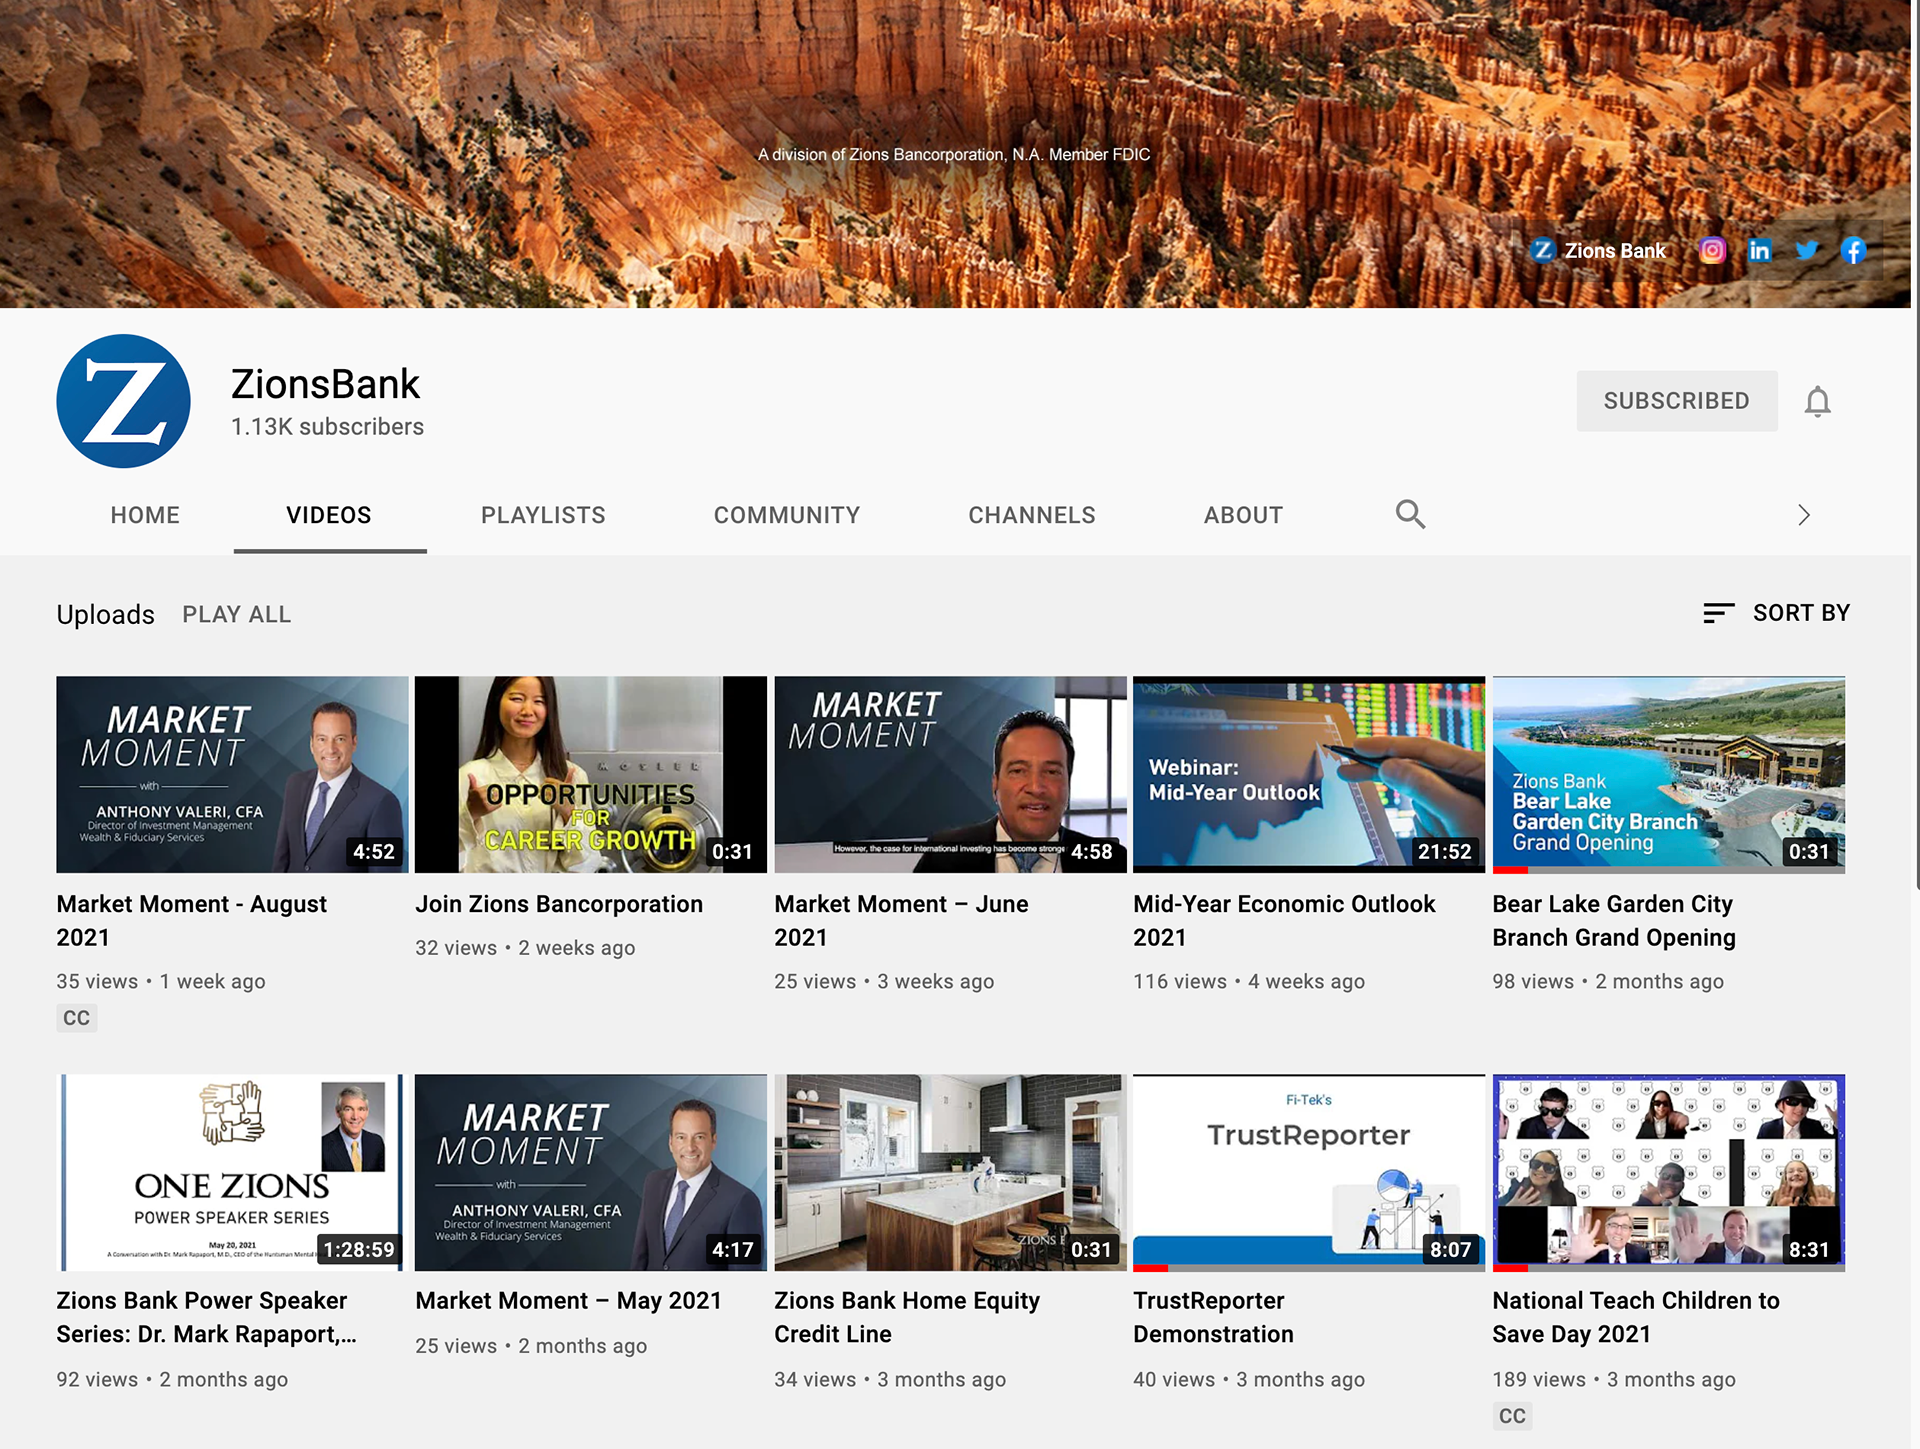Open the Market Moment June 2021 thumbnail
1920x1449 pixels.
[x=950, y=775]
